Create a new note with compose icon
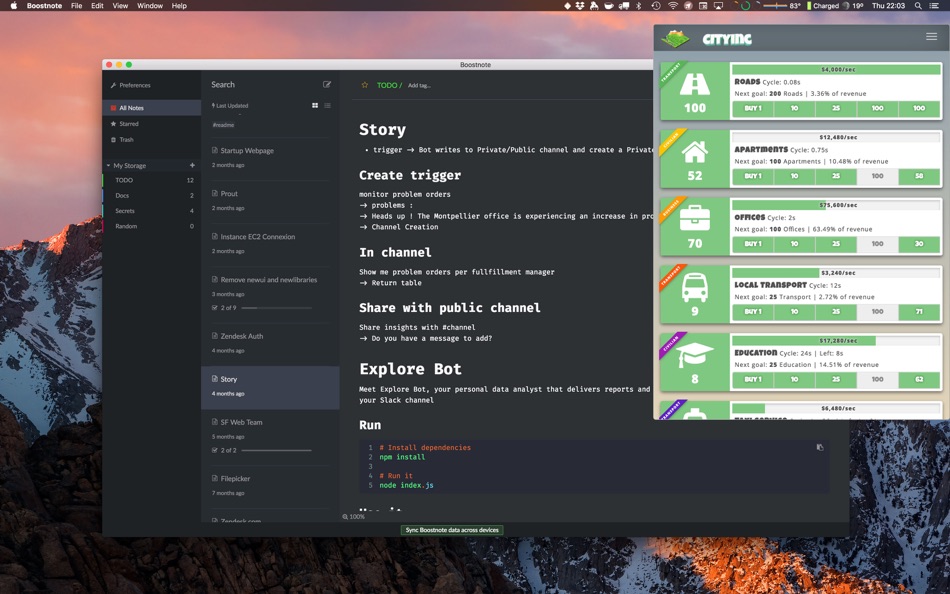950x594 pixels. pos(327,84)
